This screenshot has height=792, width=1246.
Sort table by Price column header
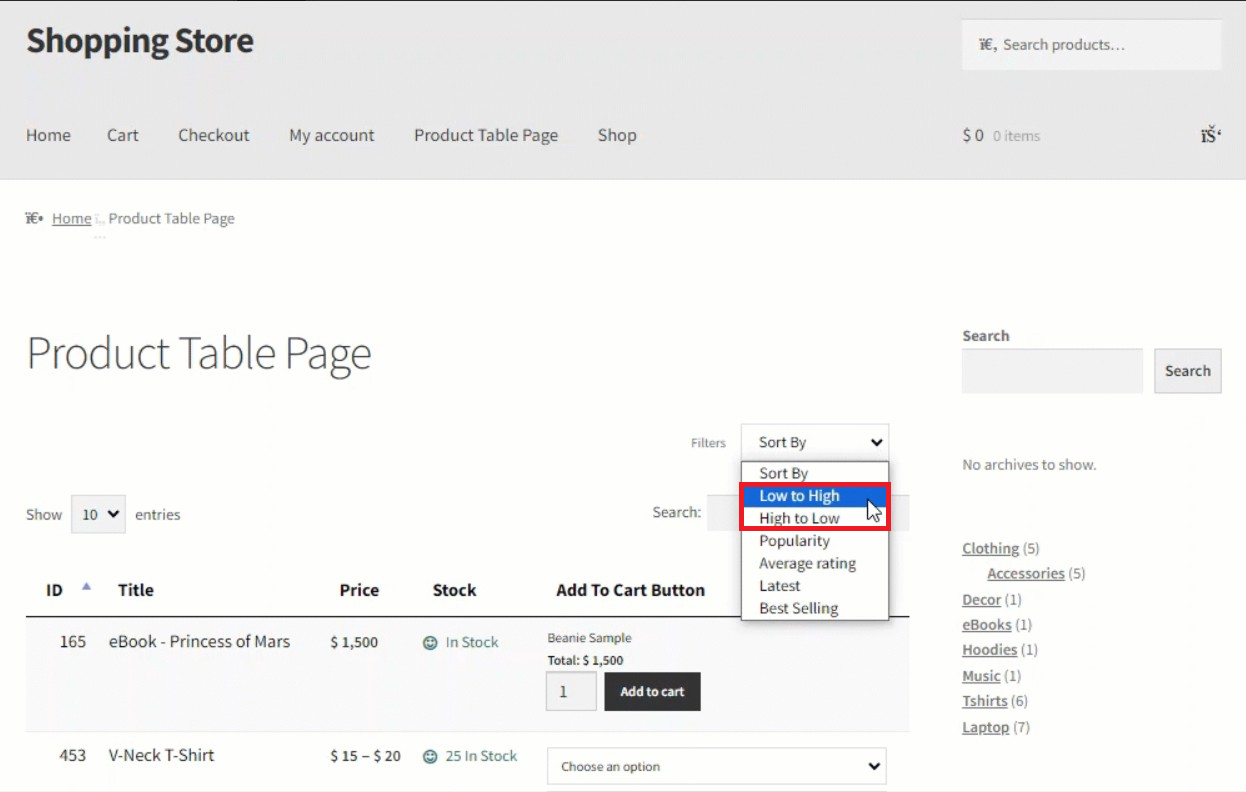(x=359, y=590)
